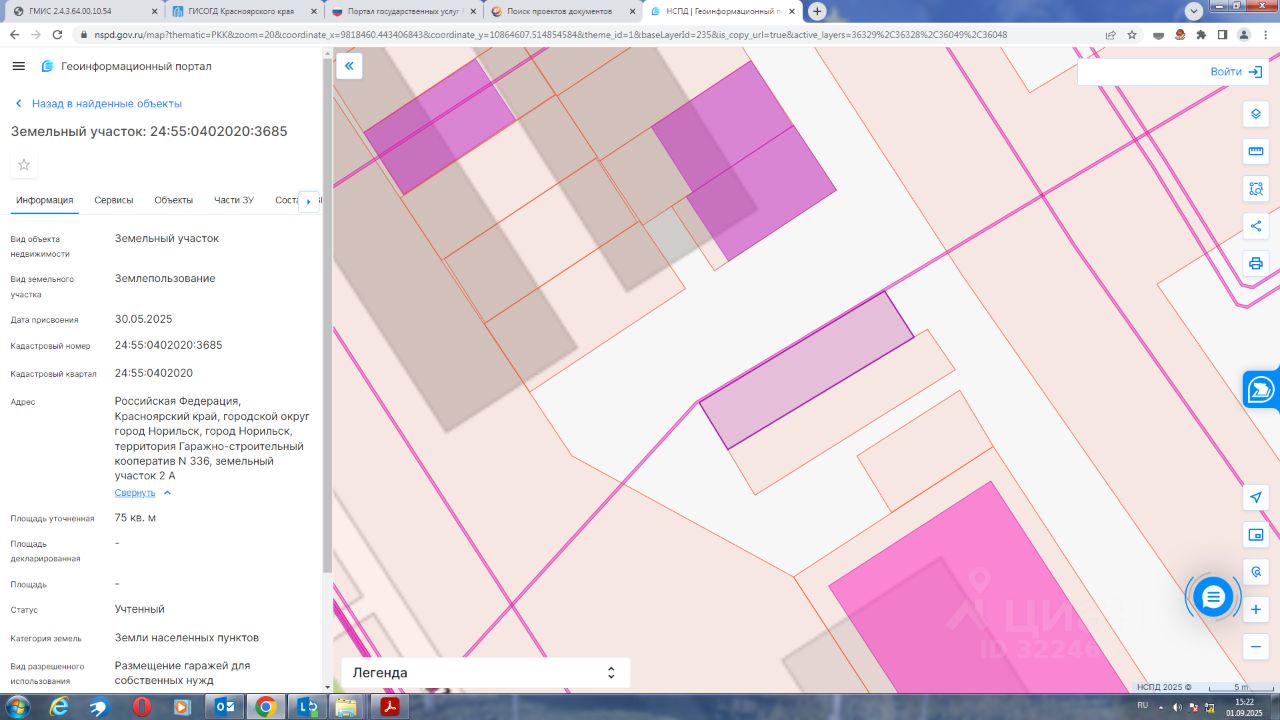The height and width of the screenshot is (720, 1280).
Task: Click the Геоинформационный портал logo icon
Action: coord(47,66)
